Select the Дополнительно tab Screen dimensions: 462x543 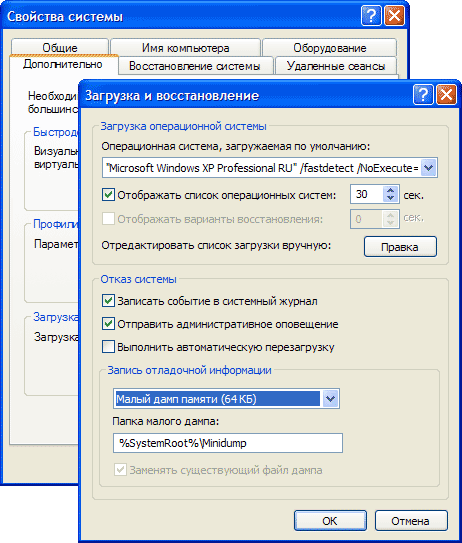click(x=63, y=64)
